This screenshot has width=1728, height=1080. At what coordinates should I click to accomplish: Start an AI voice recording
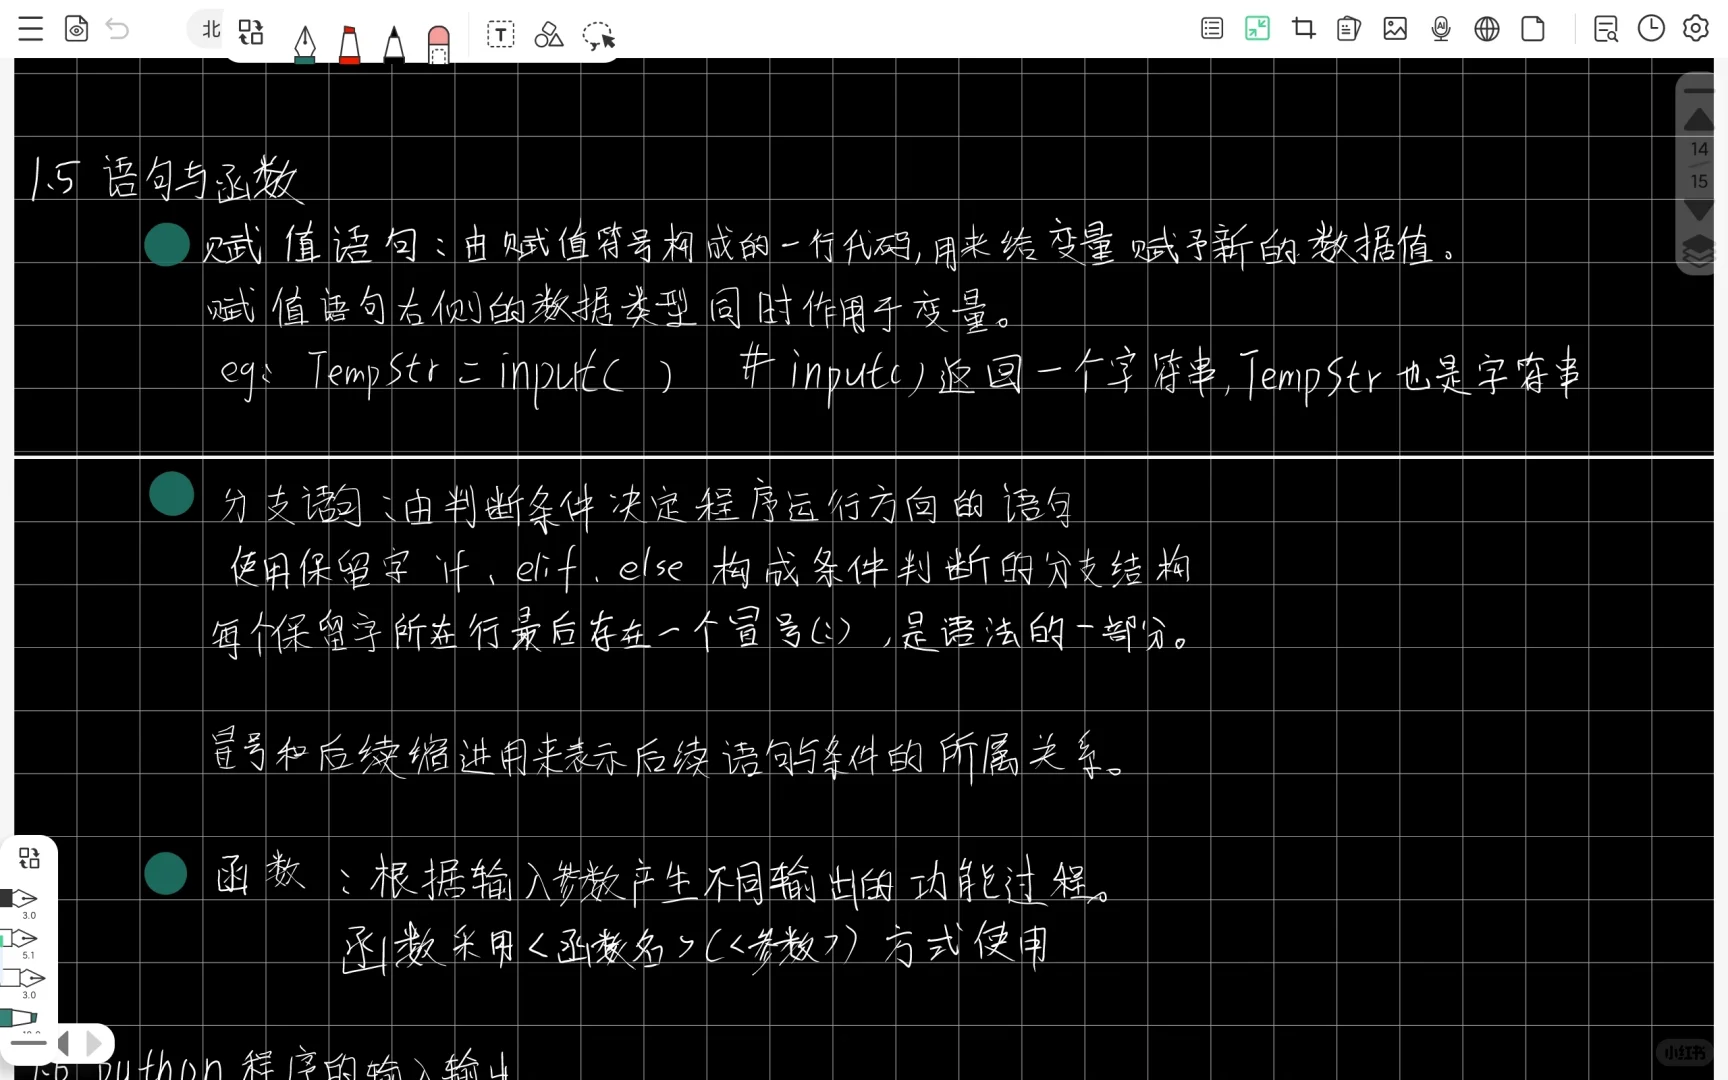[x=1441, y=29]
